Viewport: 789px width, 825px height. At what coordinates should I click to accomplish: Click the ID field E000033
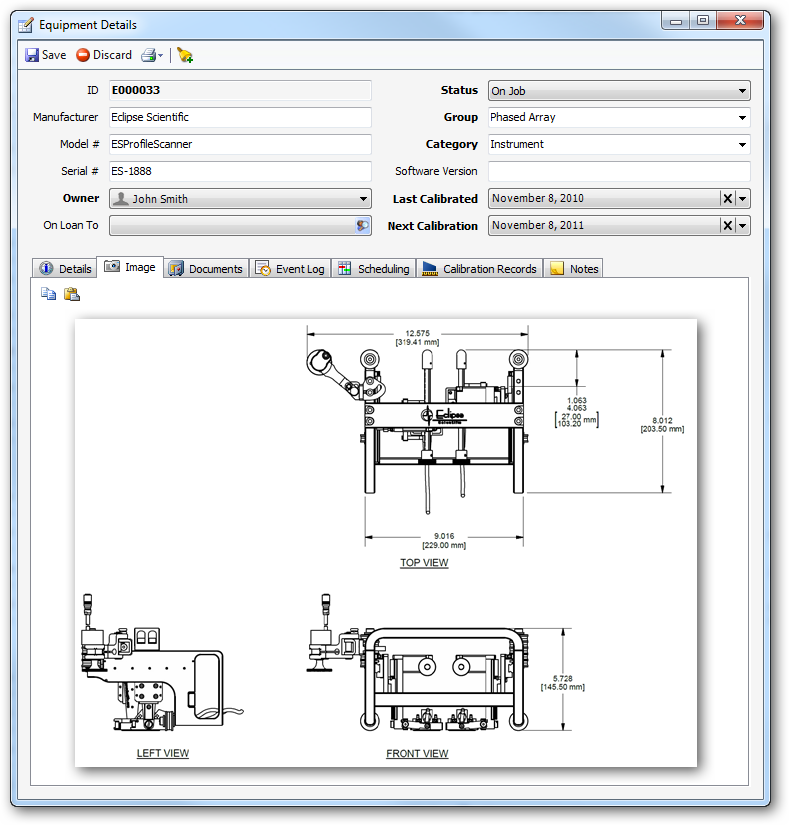click(240, 90)
